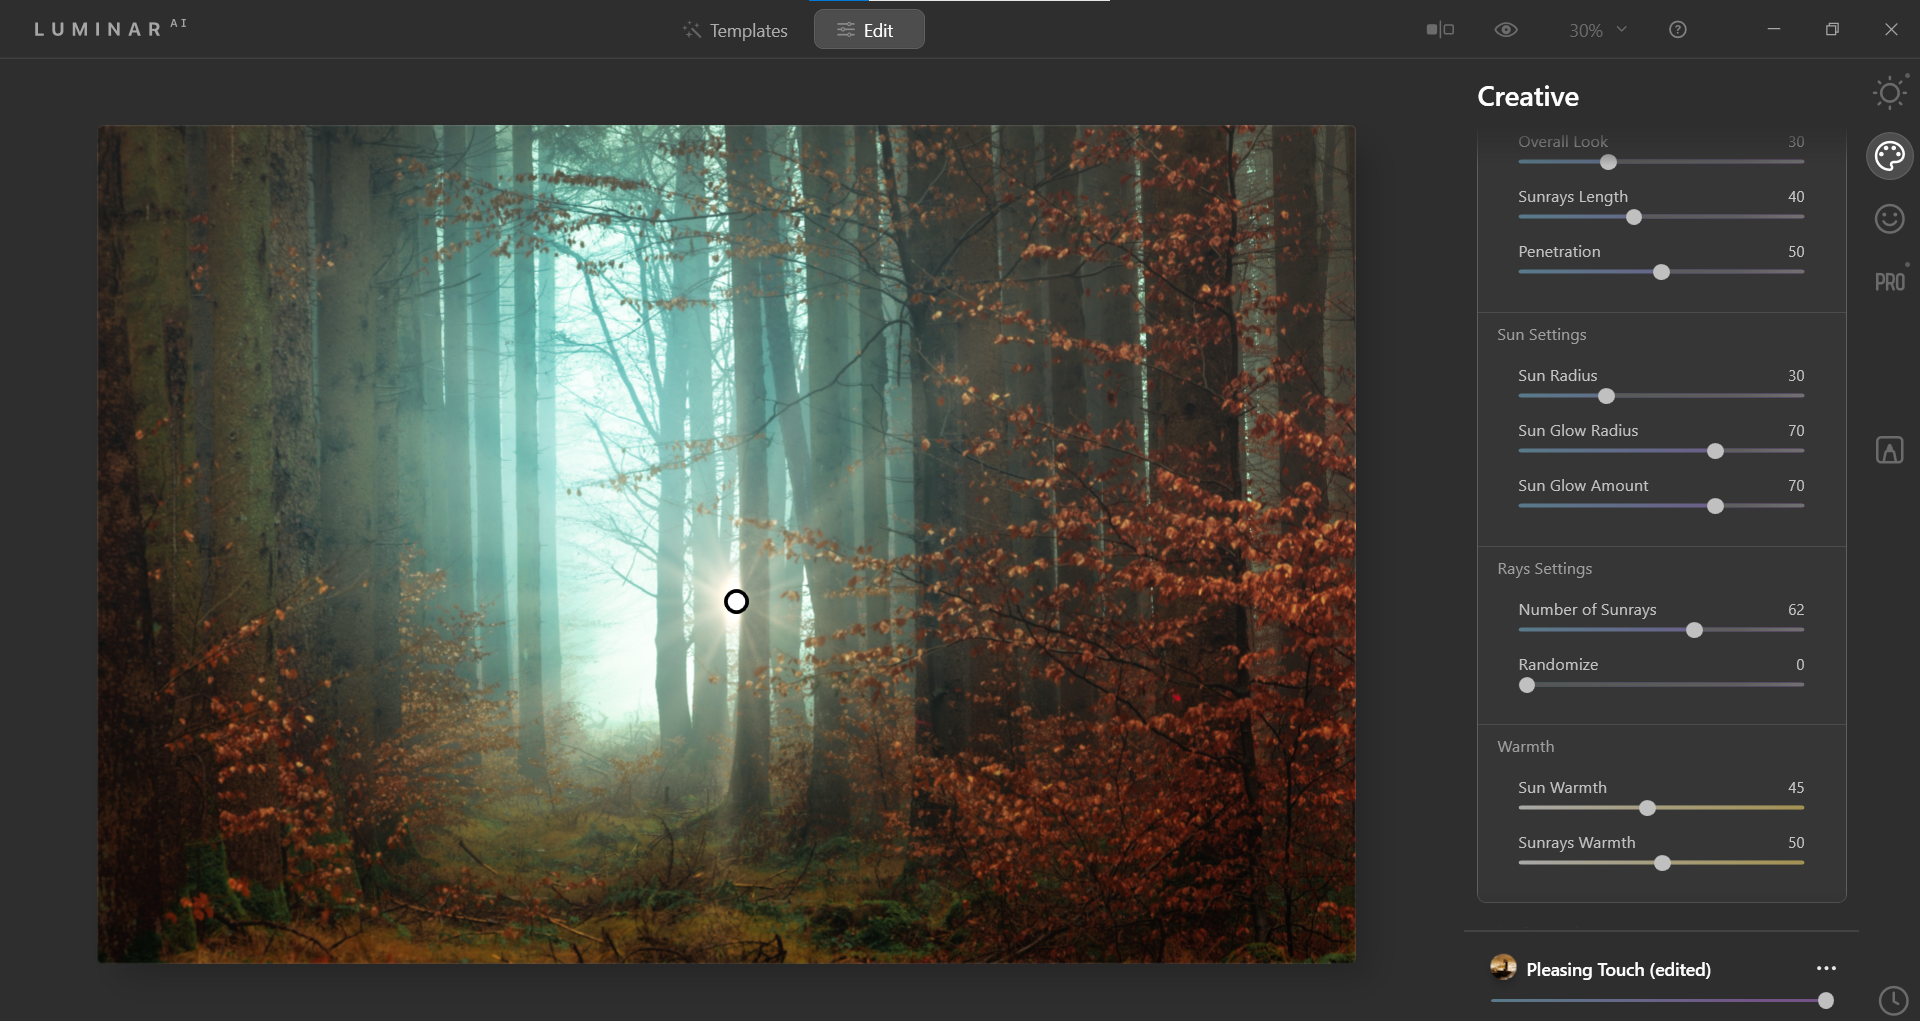Click the Sunrays Warmth slider handle
This screenshot has height=1021, width=1920.
pyautogui.click(x=1662, y=863)
